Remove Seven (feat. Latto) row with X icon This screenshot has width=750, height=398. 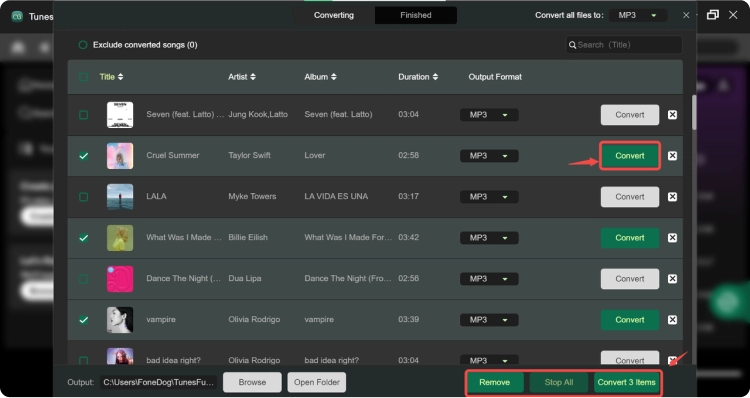pos(672,115)
